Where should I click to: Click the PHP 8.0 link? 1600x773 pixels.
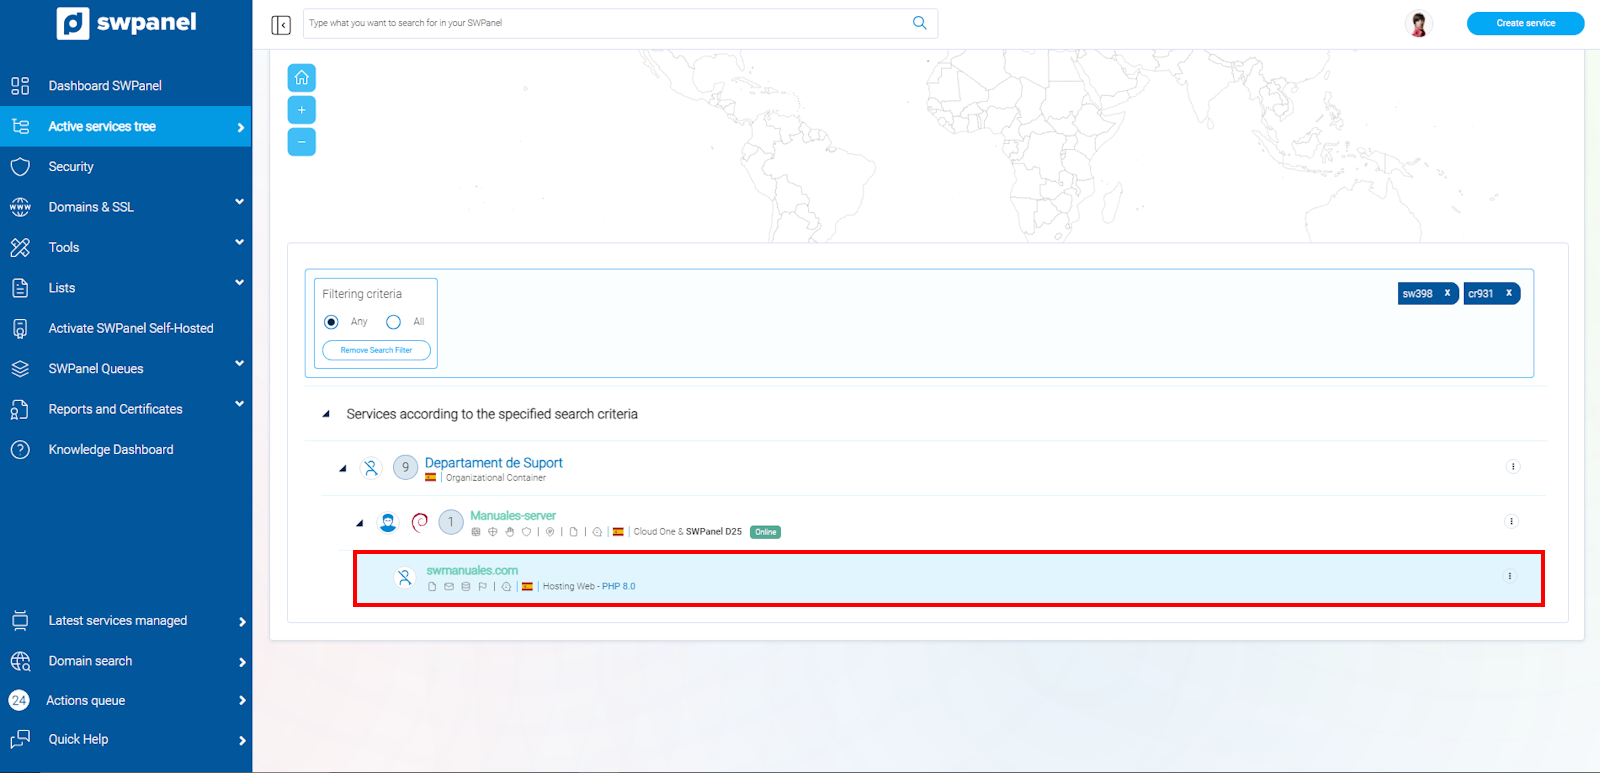pos(618,587)
